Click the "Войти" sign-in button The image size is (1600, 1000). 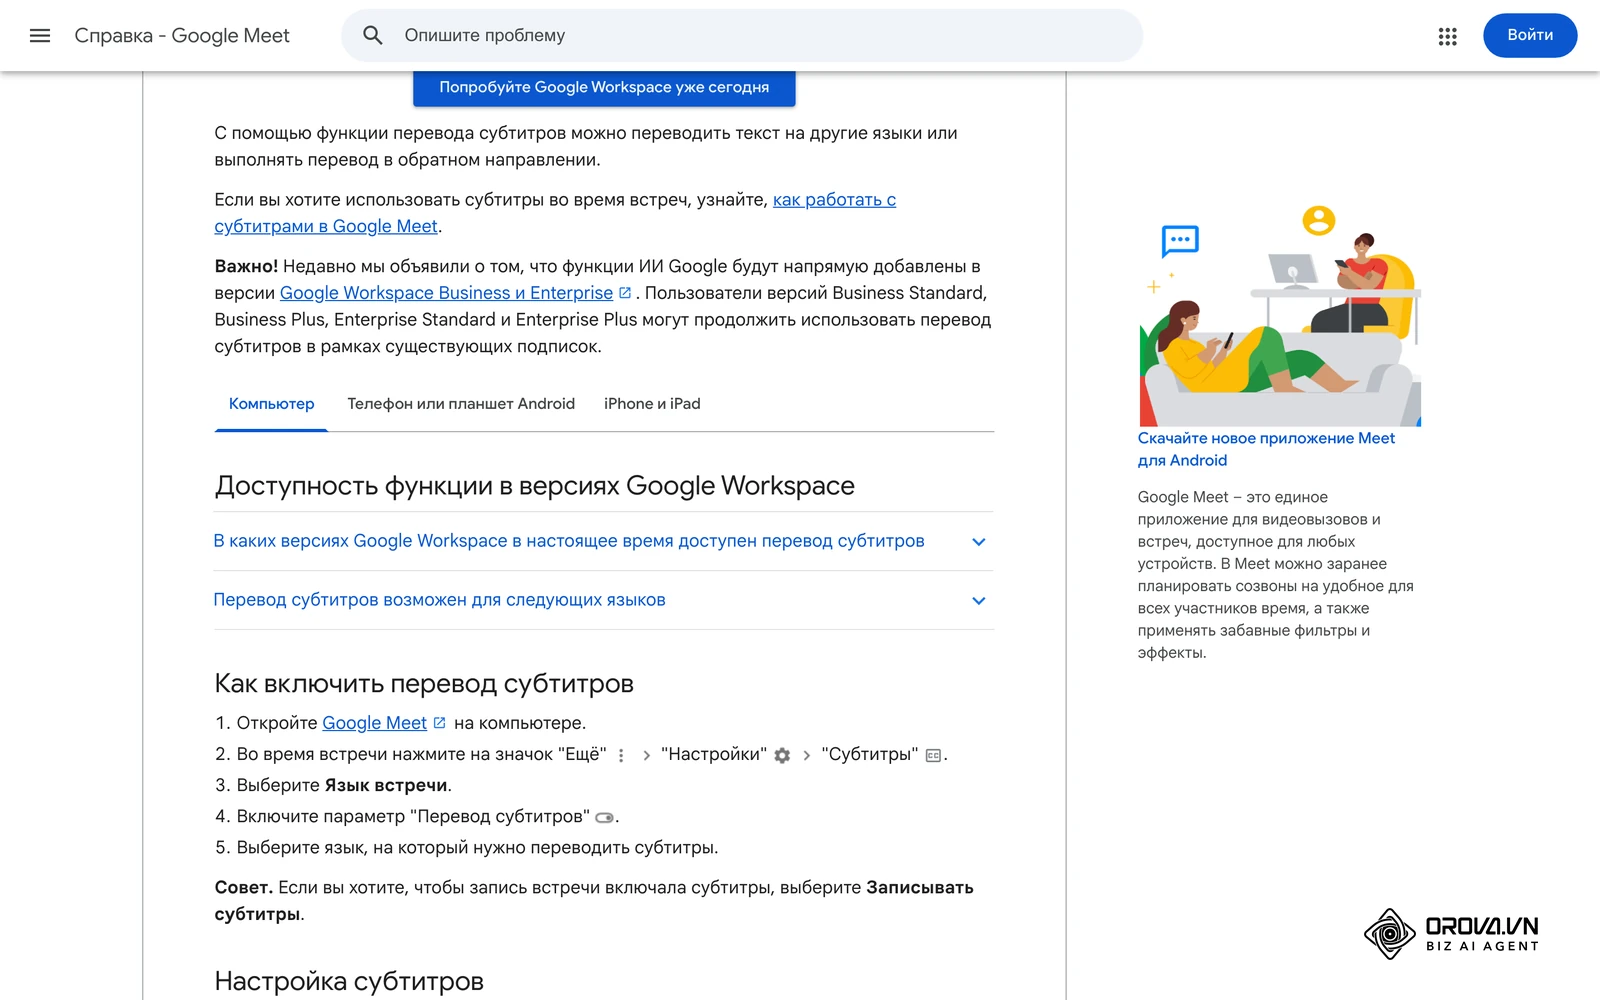click(1530, 35)
